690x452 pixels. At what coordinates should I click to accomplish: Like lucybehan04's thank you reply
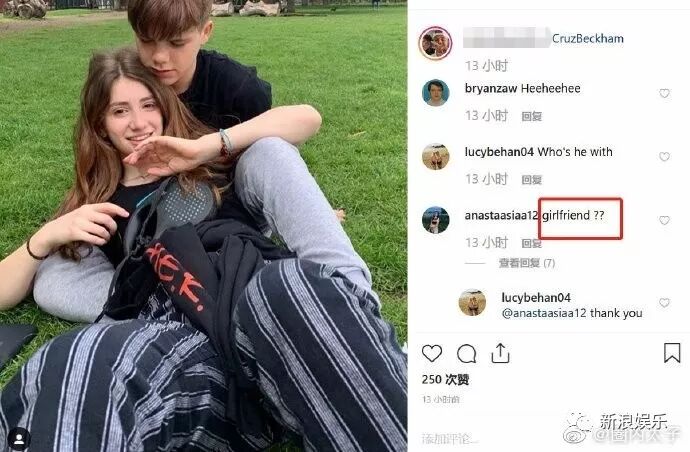[664, 303]
